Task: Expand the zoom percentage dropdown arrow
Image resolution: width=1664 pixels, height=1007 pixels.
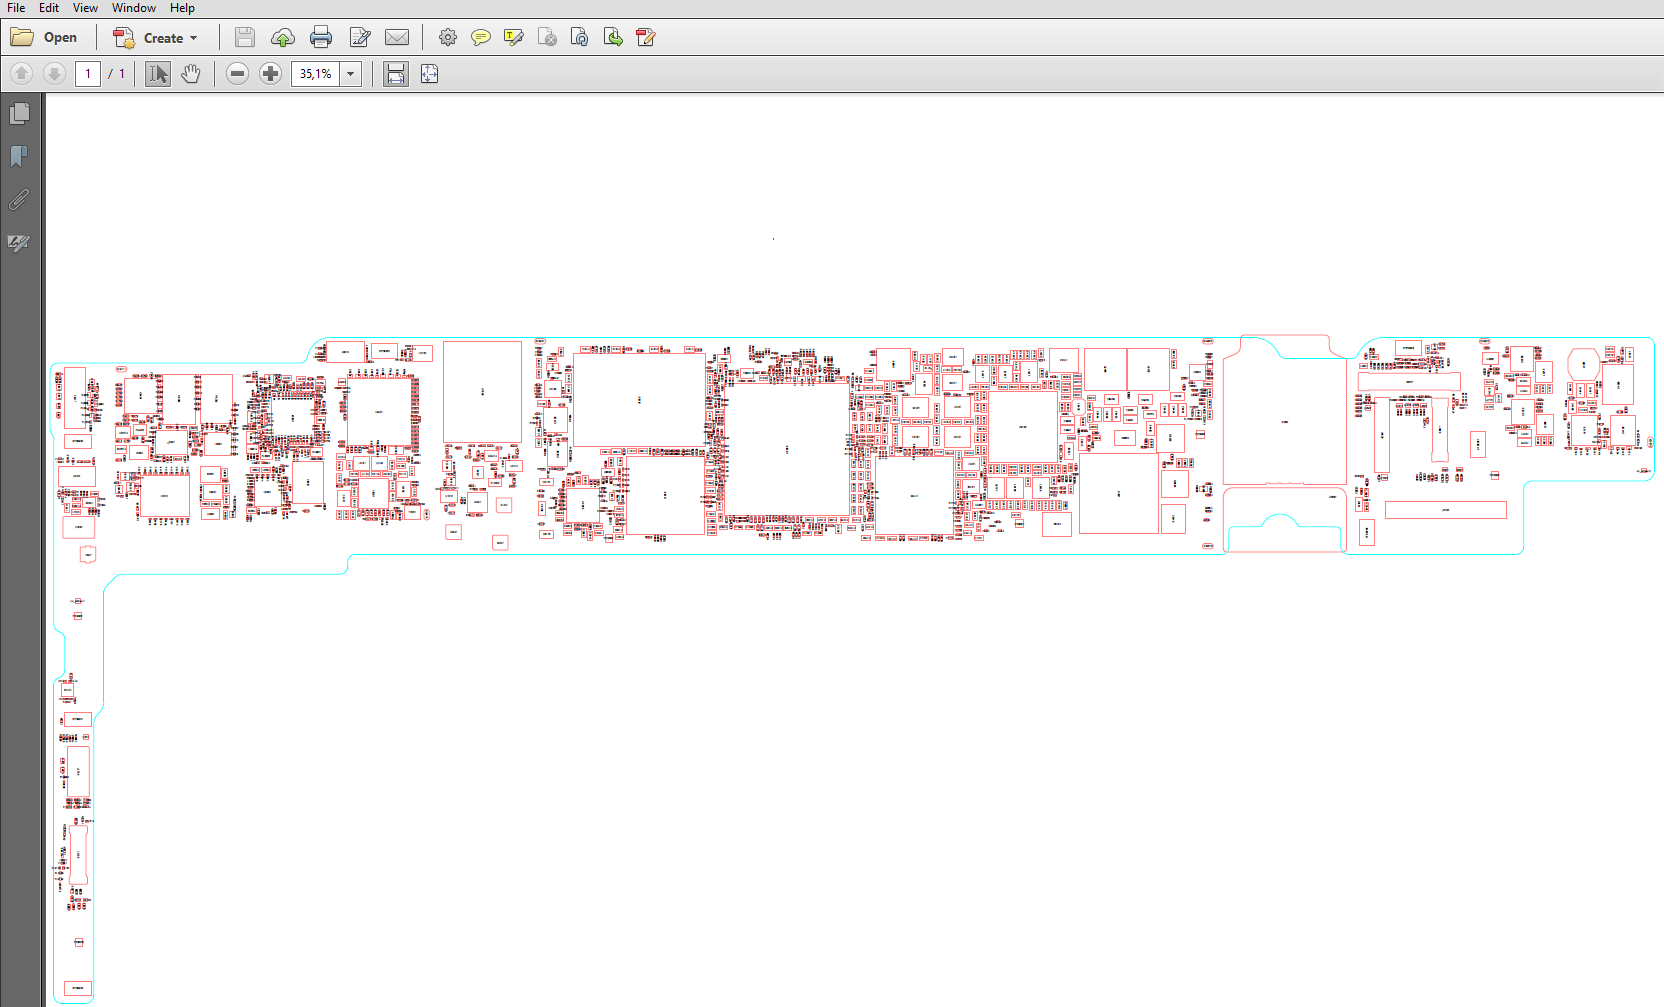Action: pyautogui.click(x=351, y=74)
